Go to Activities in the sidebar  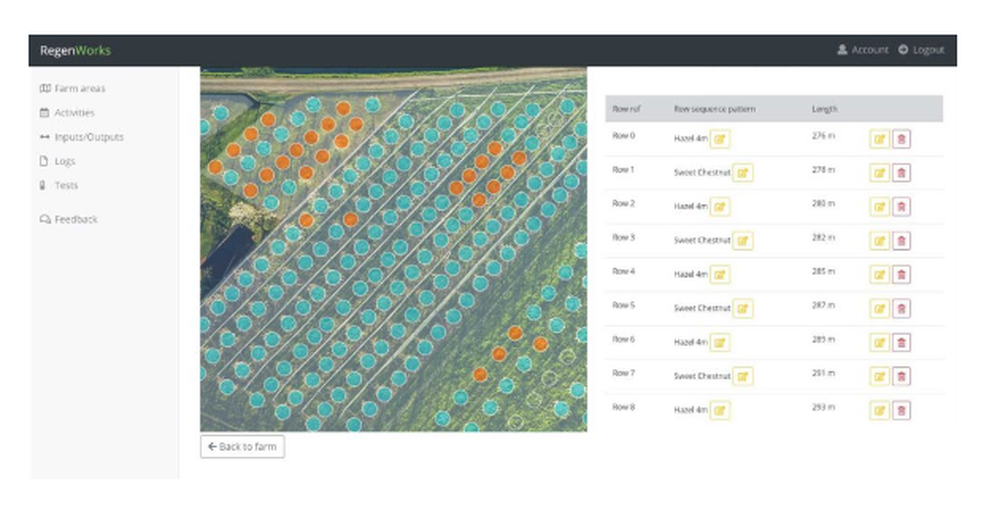point(67,113)
